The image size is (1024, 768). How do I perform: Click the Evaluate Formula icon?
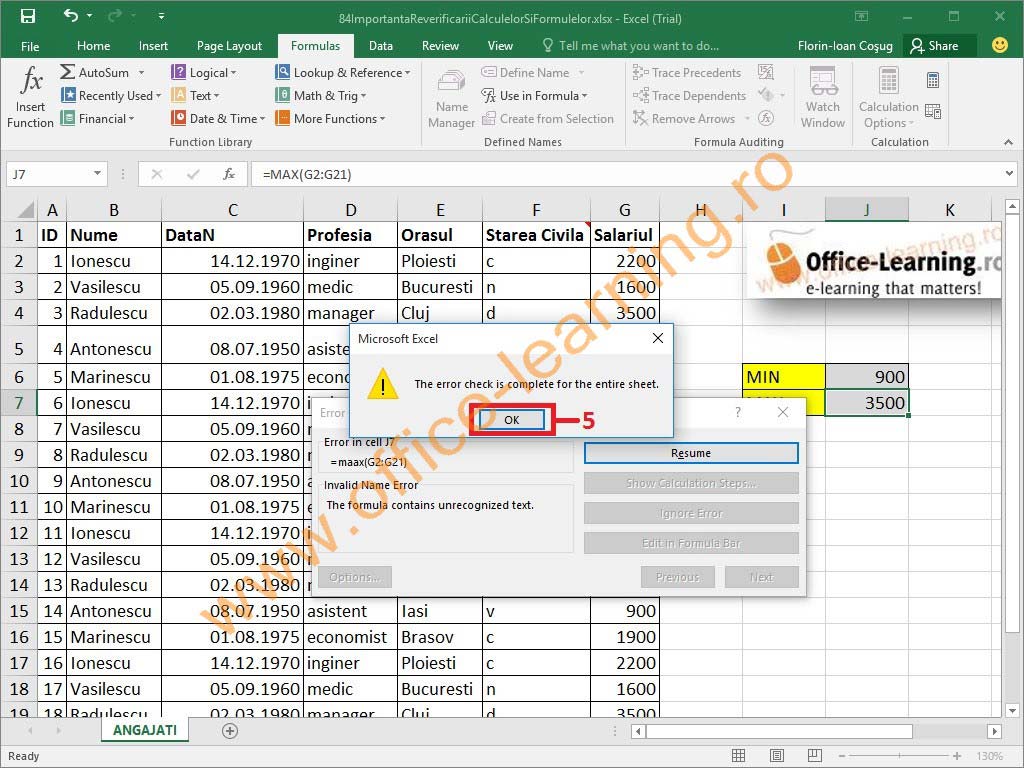click(765, 118)
